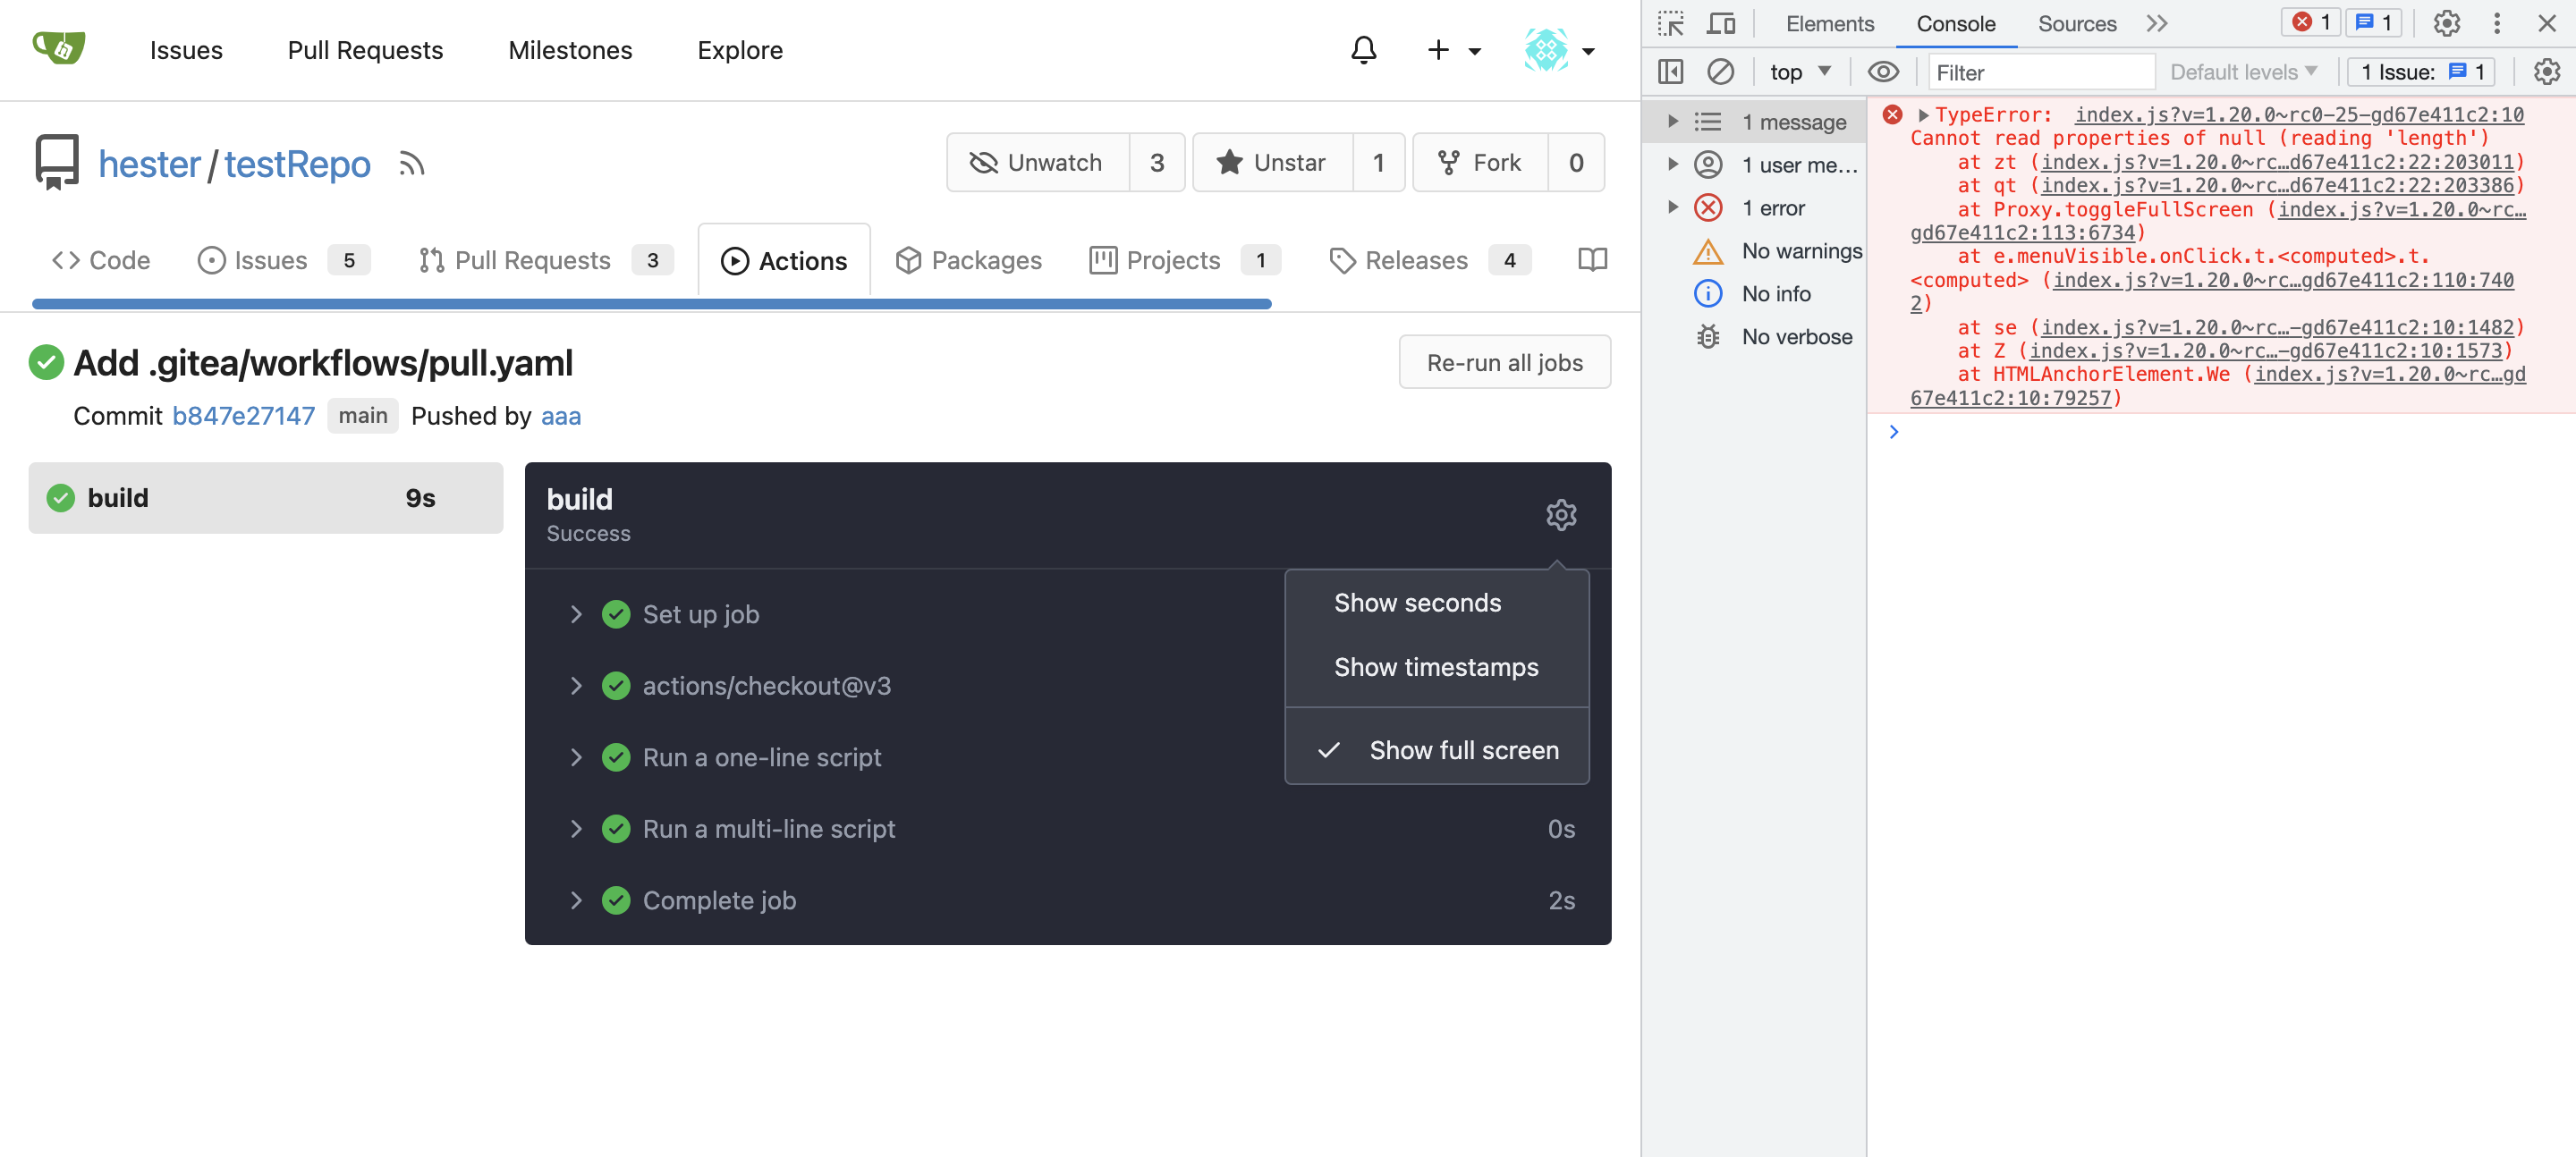Expand the 1 user messages group
The image size is (2576, 1157).
pos(1672,164)
